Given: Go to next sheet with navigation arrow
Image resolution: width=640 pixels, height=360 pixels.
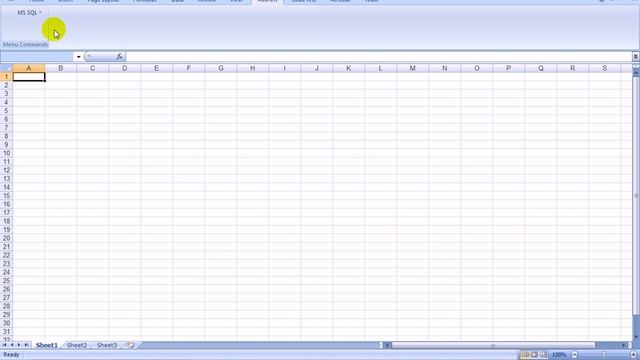Looking at the screenshot, I should click(x=19, y=345).
